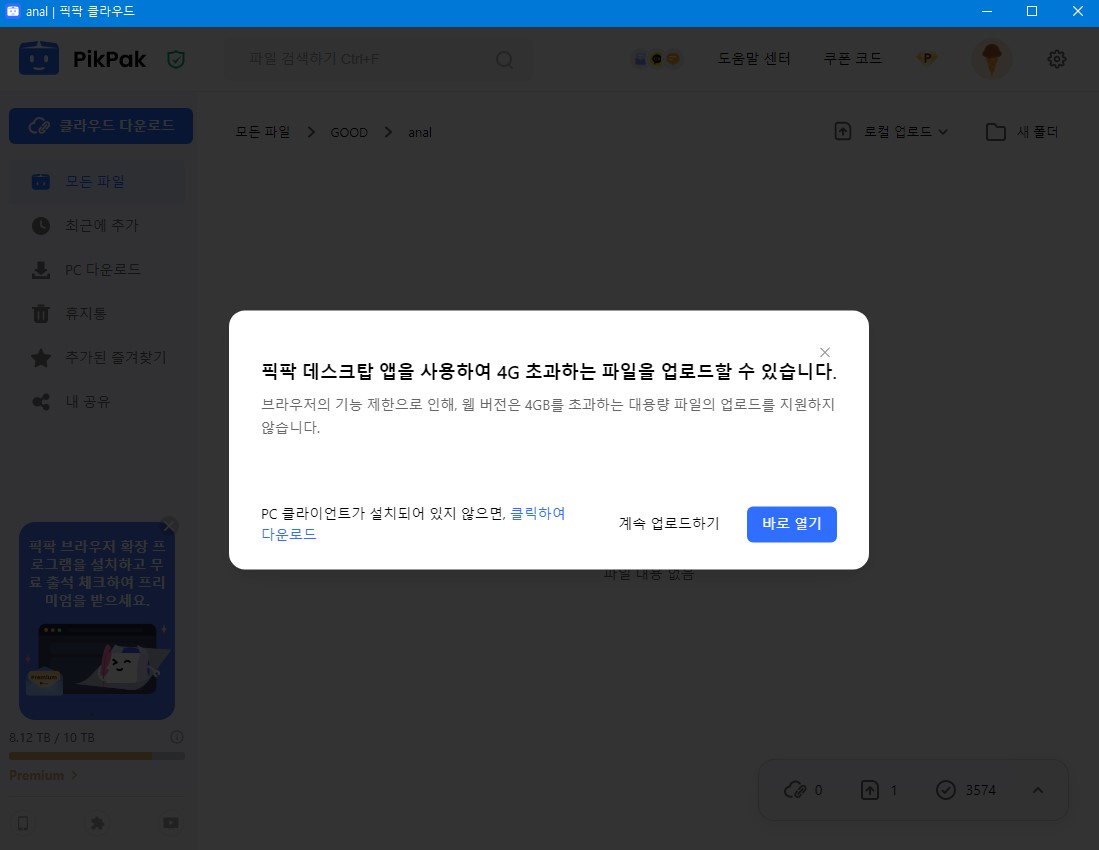Click the mobile phone icon at bottom
The image size is (1099, 850).
pyautogui.click(x=23, y=823)
